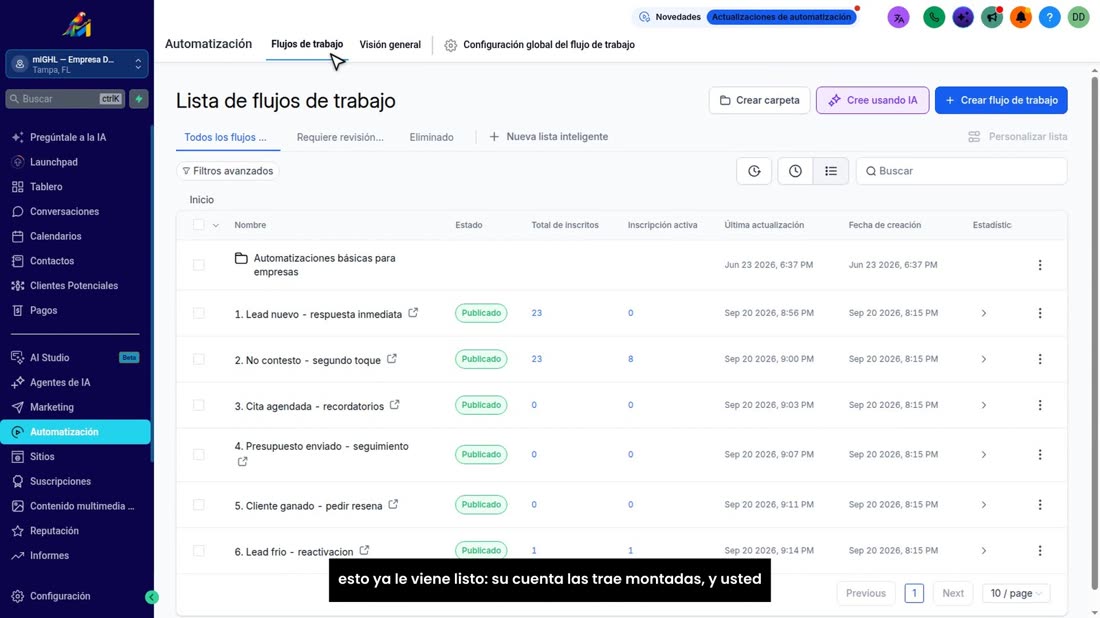This screenshot has width=1100, height=618.
Task: Open external link icon for Cita agendada workflow
Action: tap(395, 405)
